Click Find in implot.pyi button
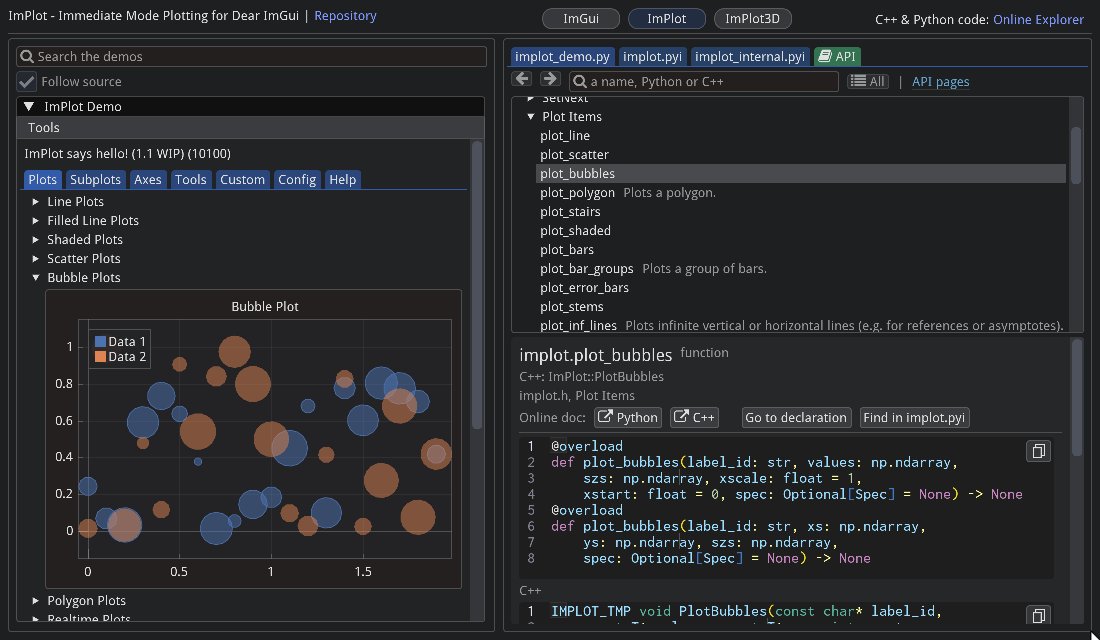The height and width of the screenshot is (640, 1100). (x=914, y=418)
